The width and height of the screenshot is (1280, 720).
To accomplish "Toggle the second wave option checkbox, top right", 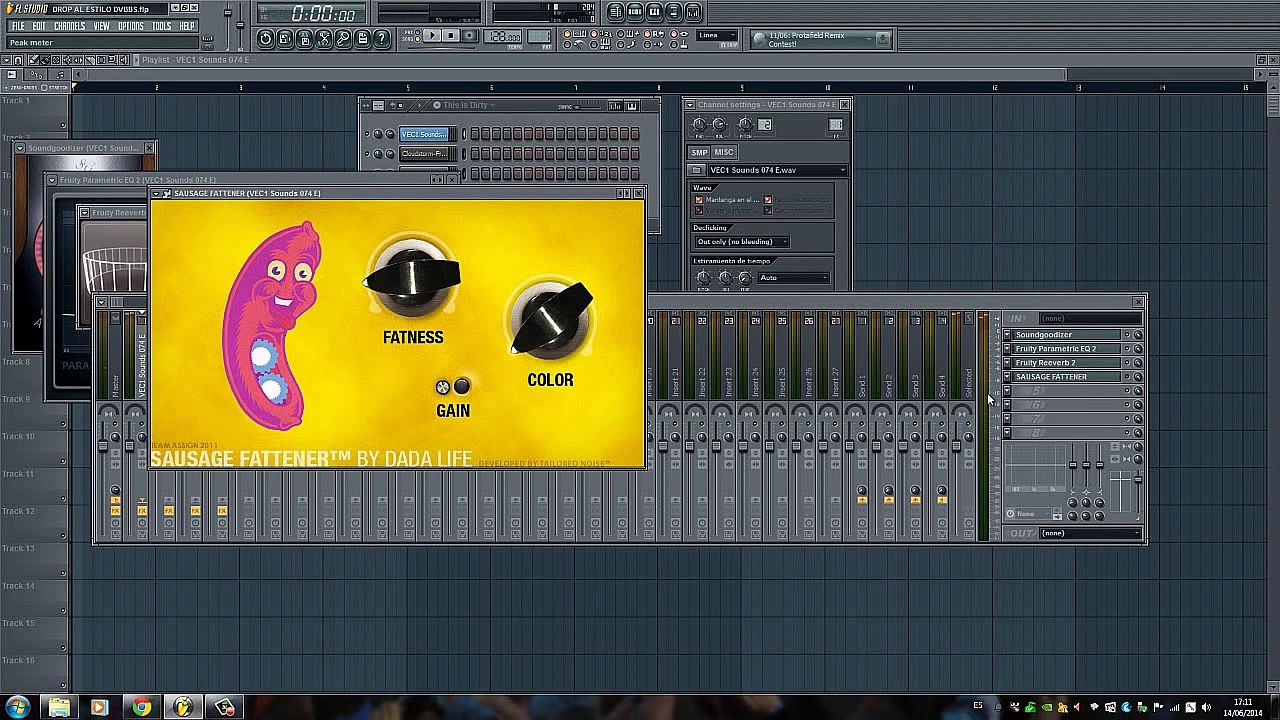I will pos(768,200).
